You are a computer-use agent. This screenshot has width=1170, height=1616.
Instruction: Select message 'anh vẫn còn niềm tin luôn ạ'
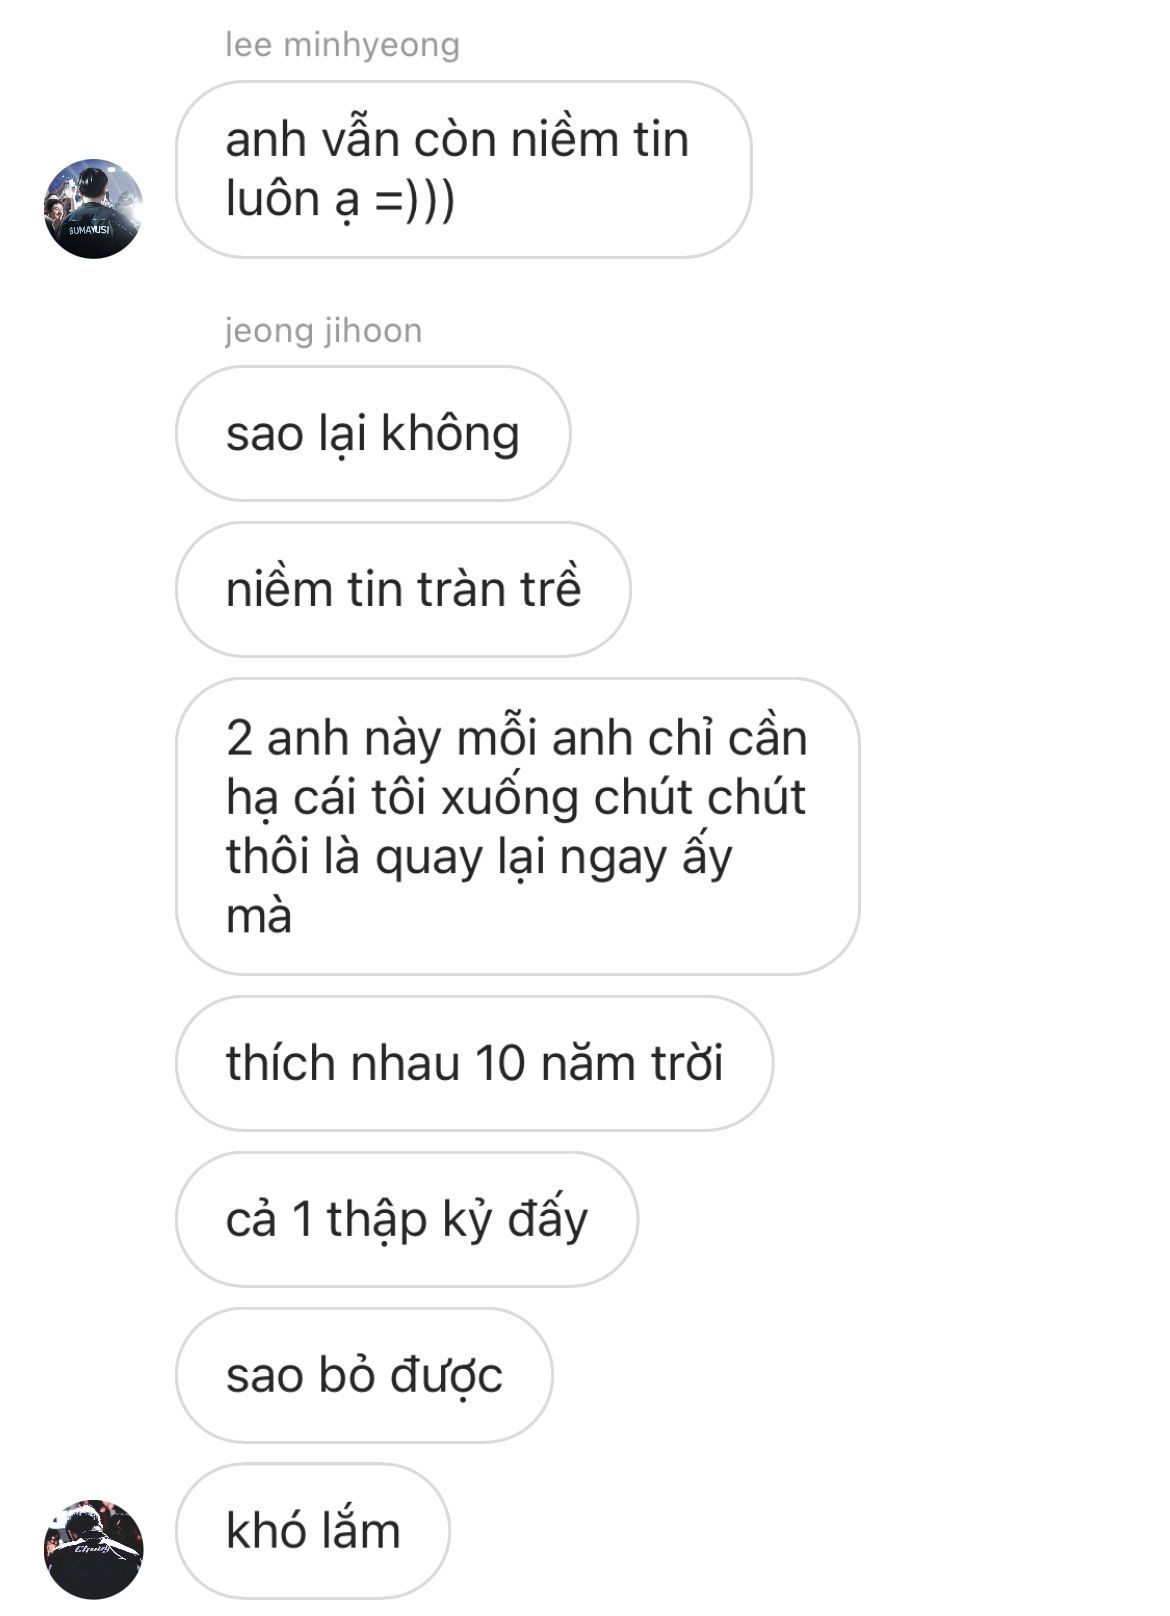[x=463, y=169]
